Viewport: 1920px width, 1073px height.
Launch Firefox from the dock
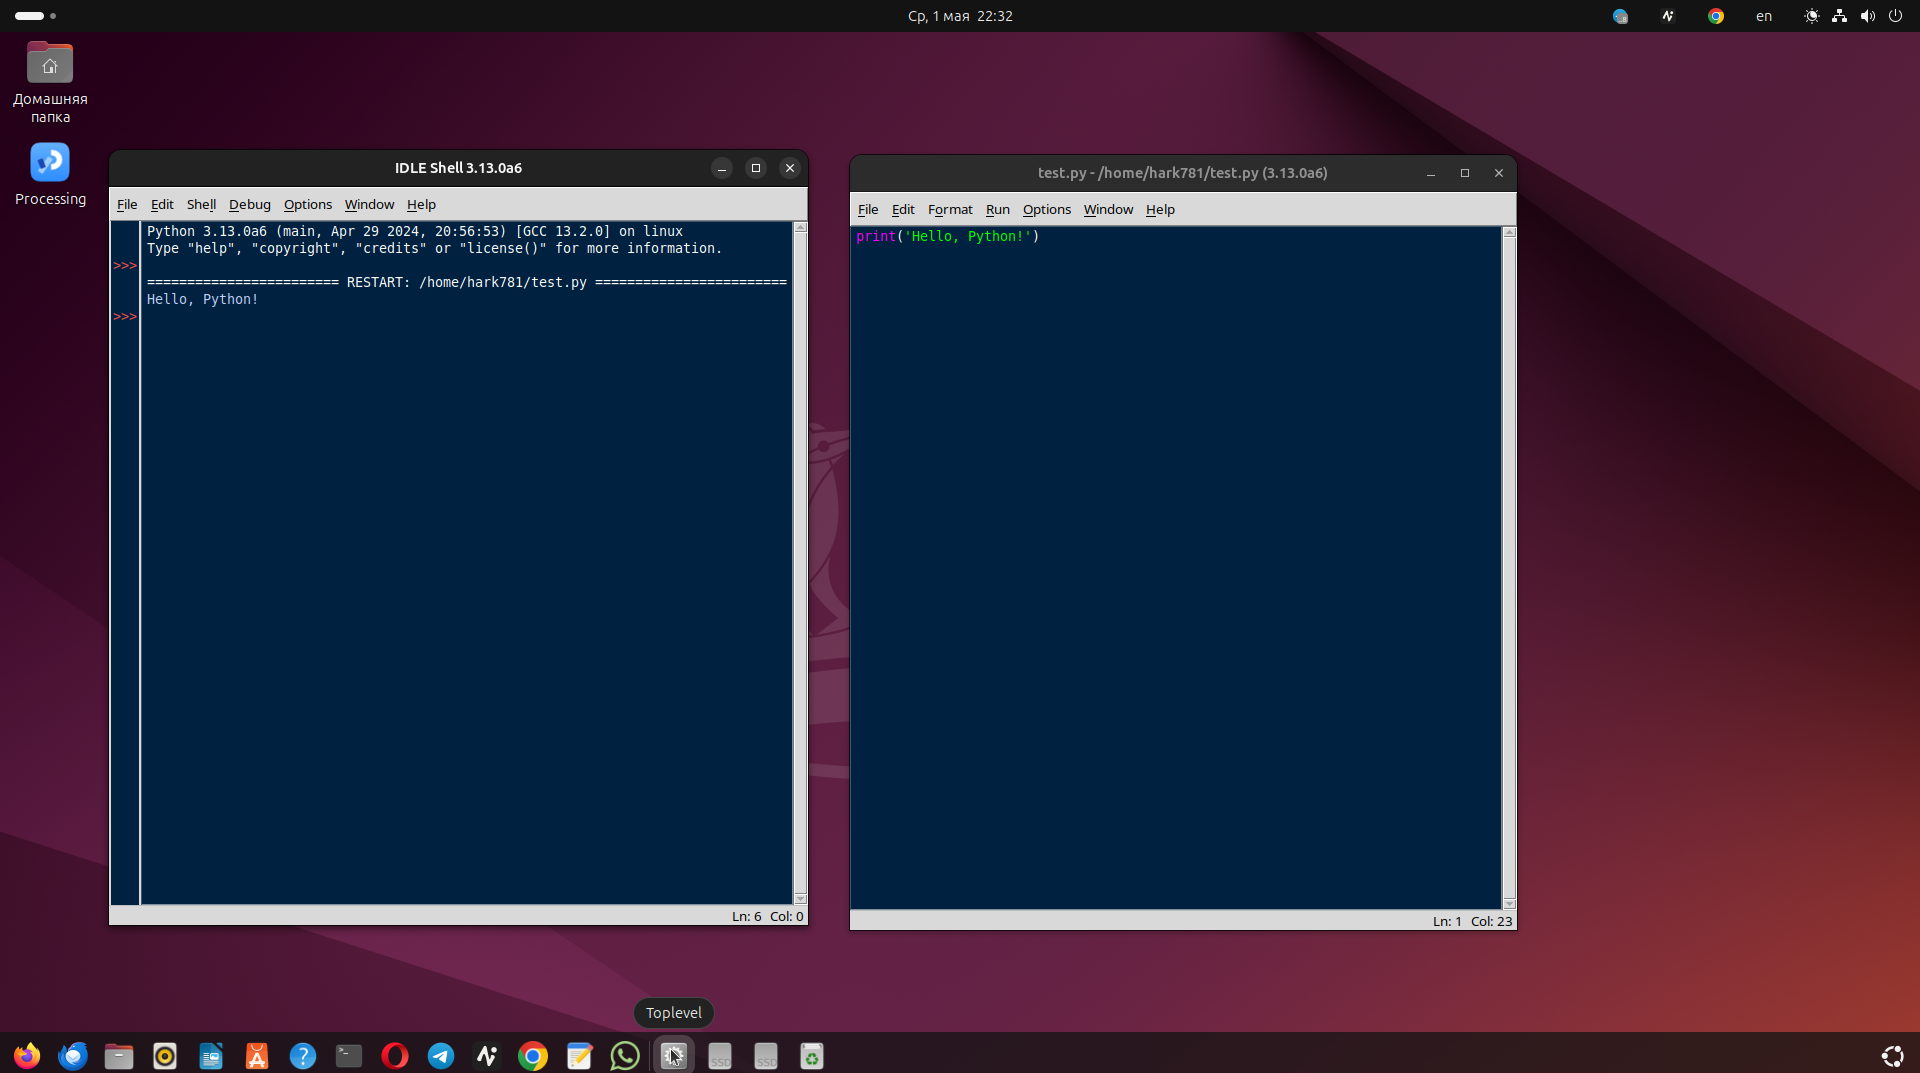click(27, 1056)
